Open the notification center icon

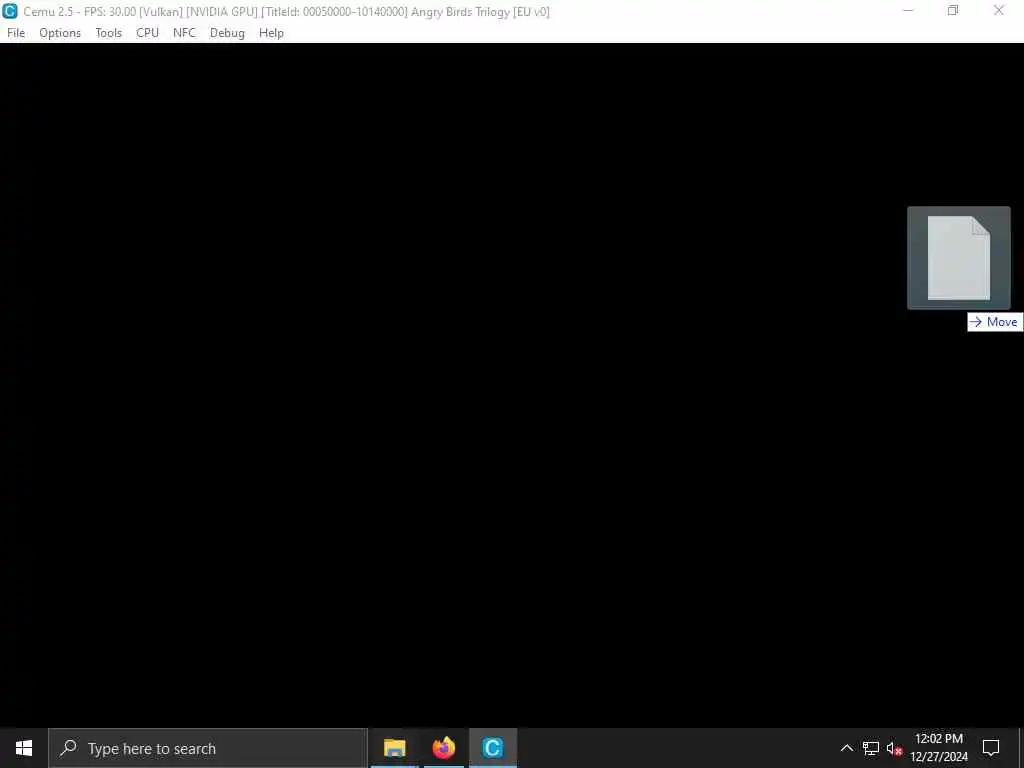tap(991, 748)
